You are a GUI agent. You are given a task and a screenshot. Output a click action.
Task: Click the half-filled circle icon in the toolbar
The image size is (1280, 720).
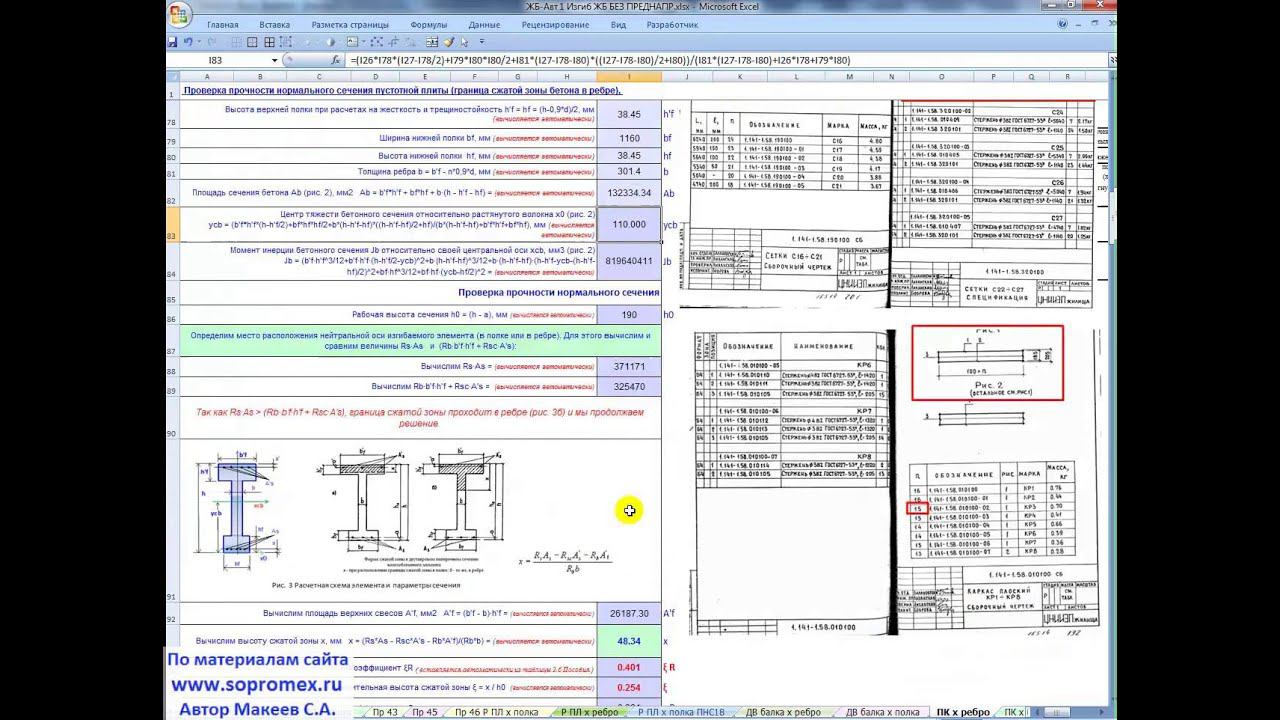tap(331, 42)
